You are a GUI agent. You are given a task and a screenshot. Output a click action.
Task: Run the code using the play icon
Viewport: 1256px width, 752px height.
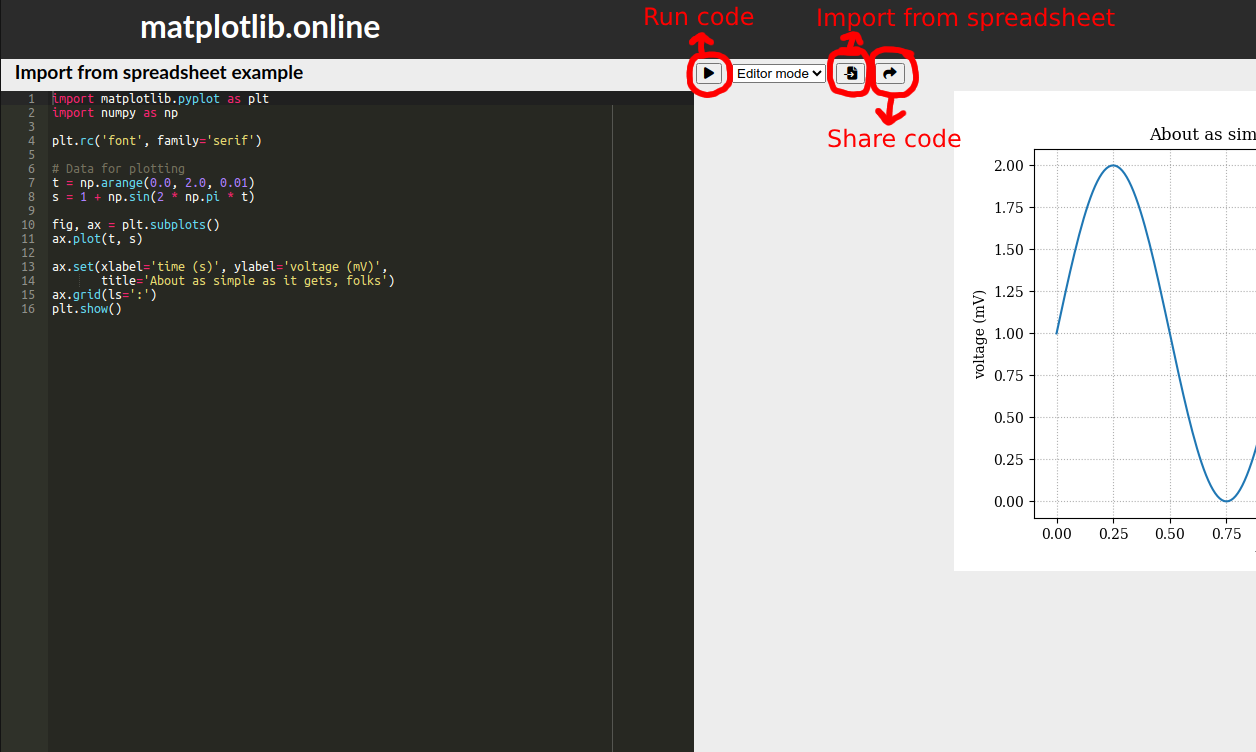710,72
